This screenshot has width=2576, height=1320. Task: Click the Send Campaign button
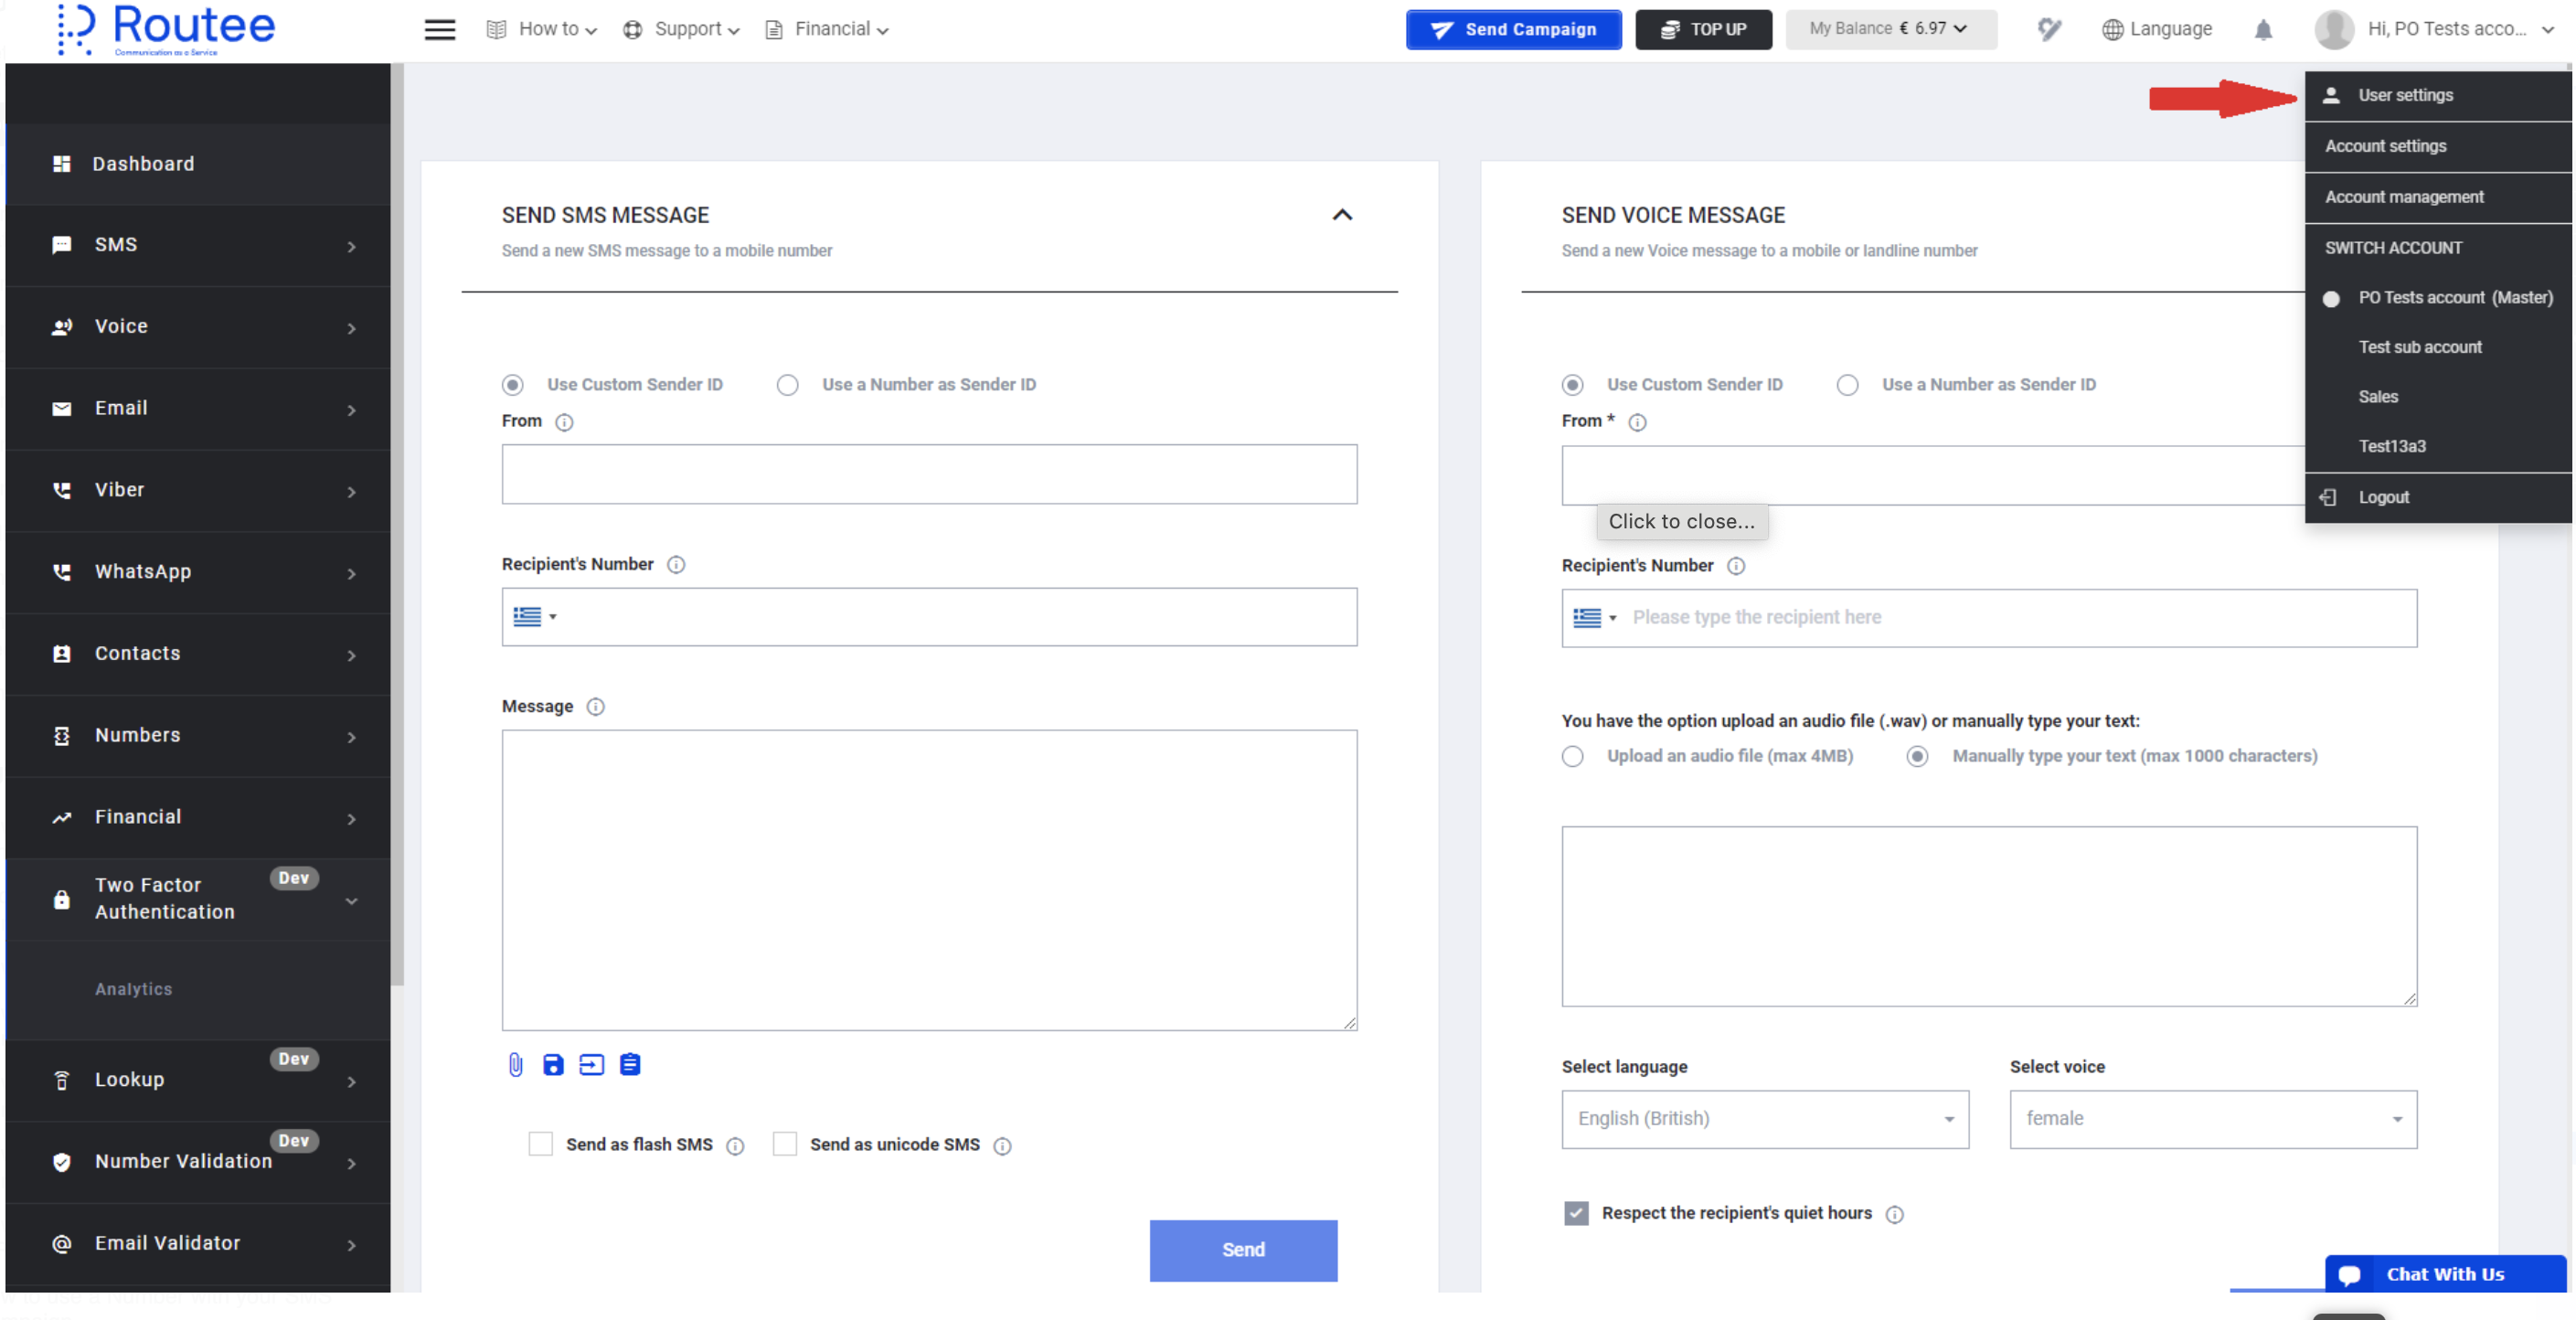pyautogui.click(x=1513, y=29)
